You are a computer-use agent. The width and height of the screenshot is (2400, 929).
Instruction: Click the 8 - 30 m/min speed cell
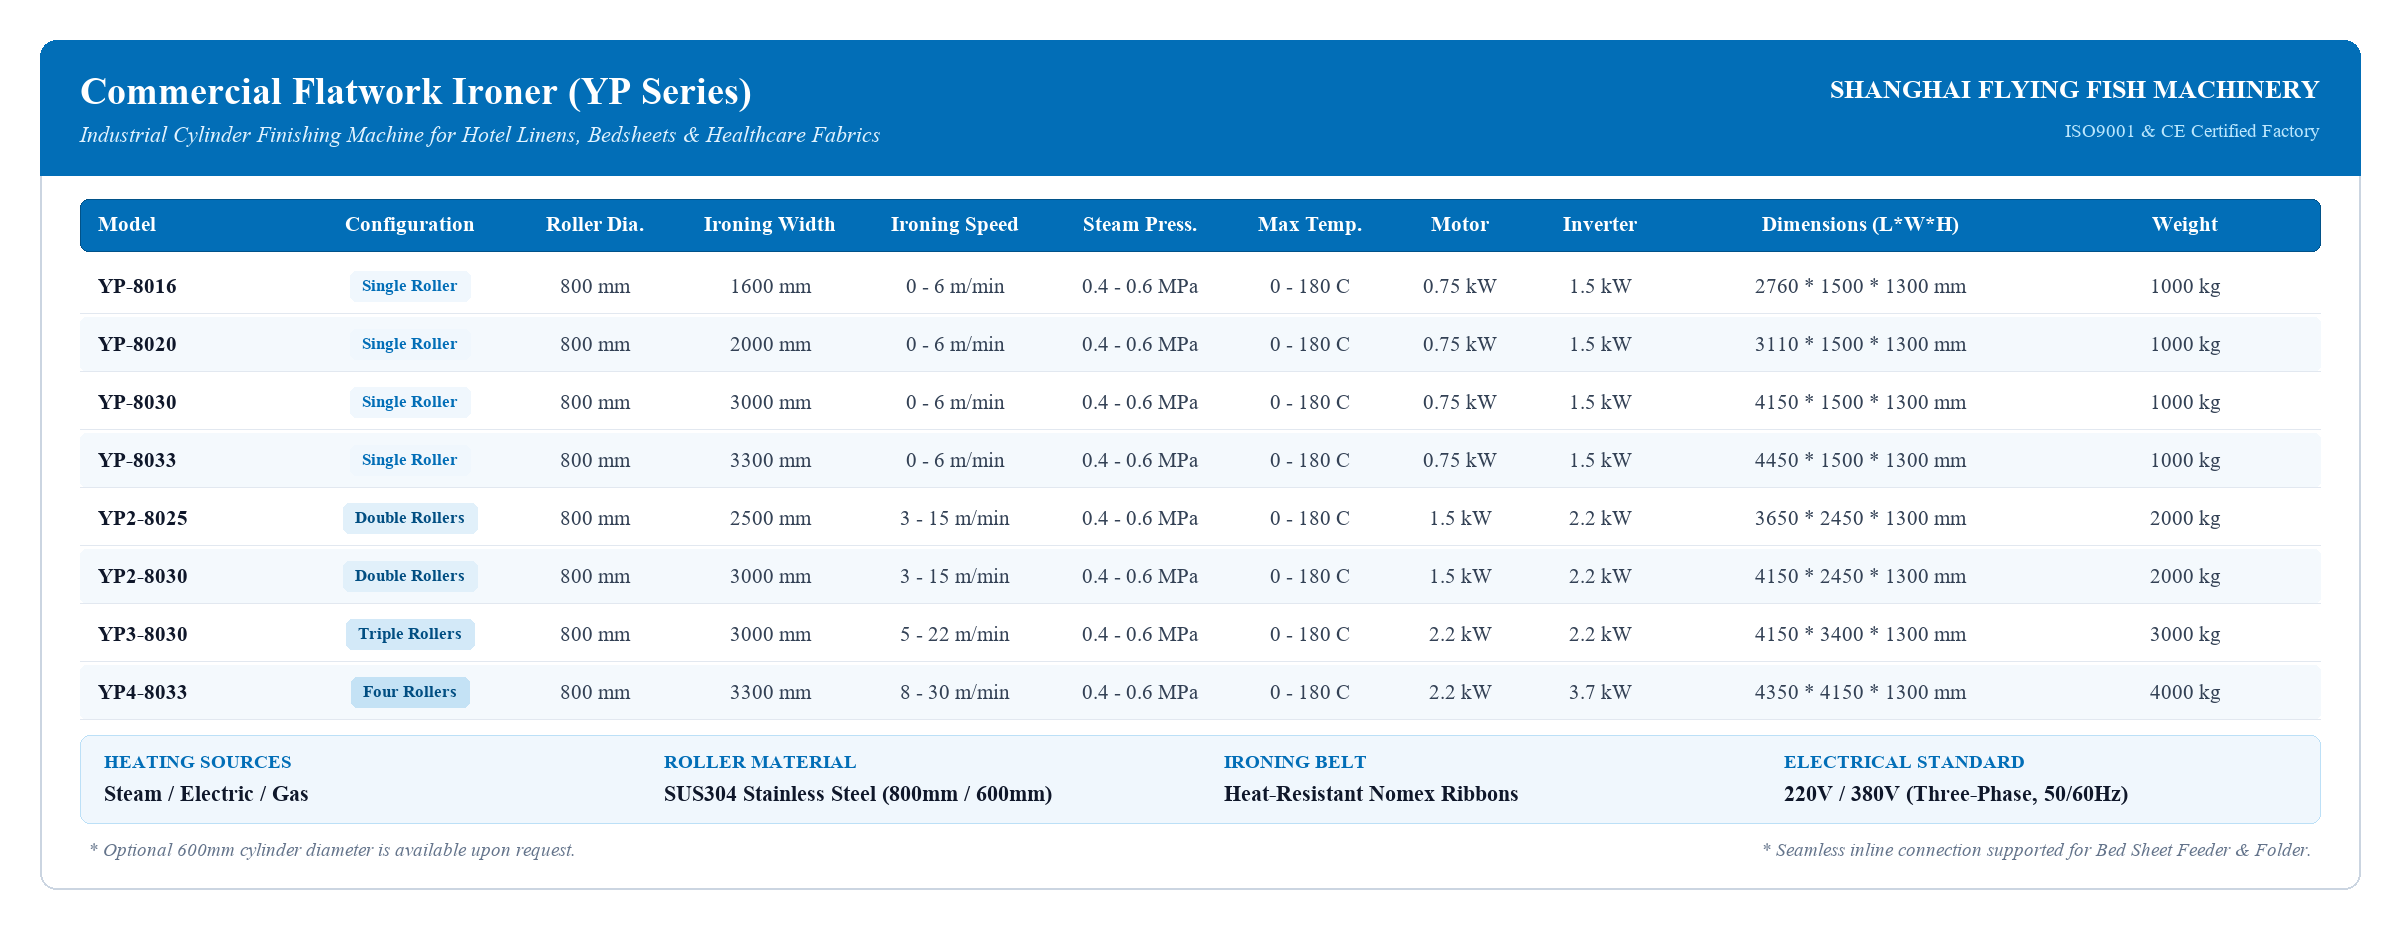pos(954,692)
